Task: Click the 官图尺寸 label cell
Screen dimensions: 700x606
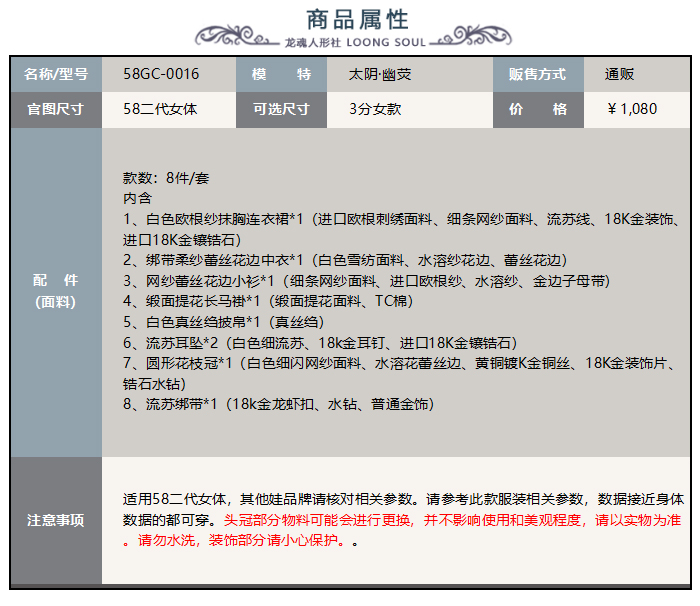Action: [x=56, y=109]
